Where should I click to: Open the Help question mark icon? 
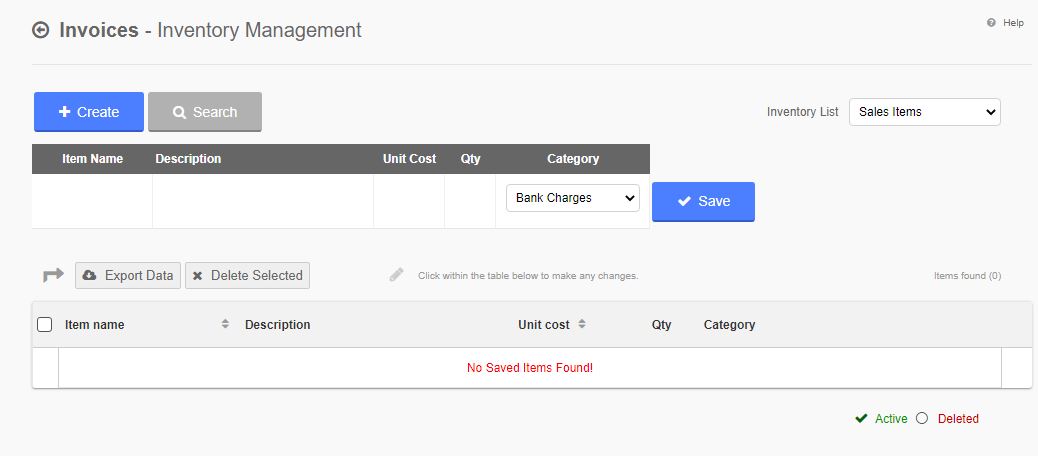[991, 23]
